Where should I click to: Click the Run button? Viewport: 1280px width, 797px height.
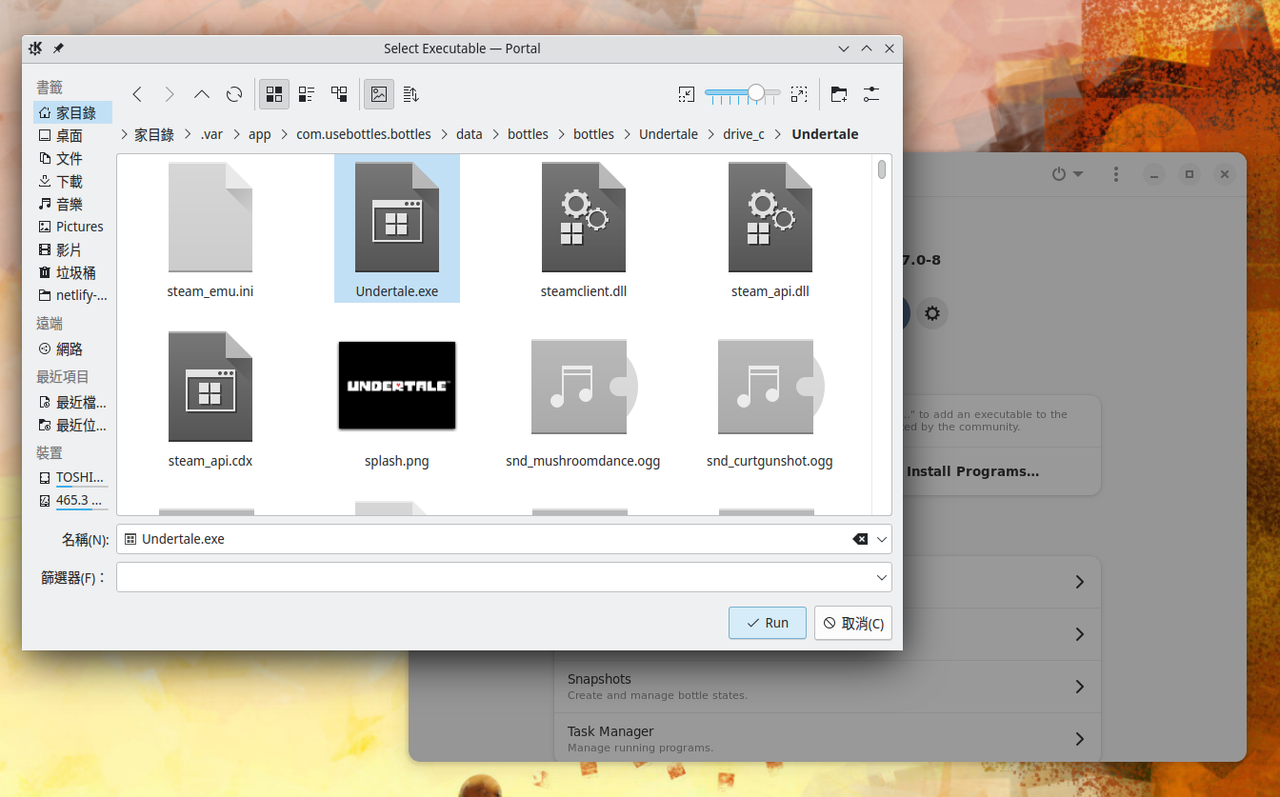(767, 622)
